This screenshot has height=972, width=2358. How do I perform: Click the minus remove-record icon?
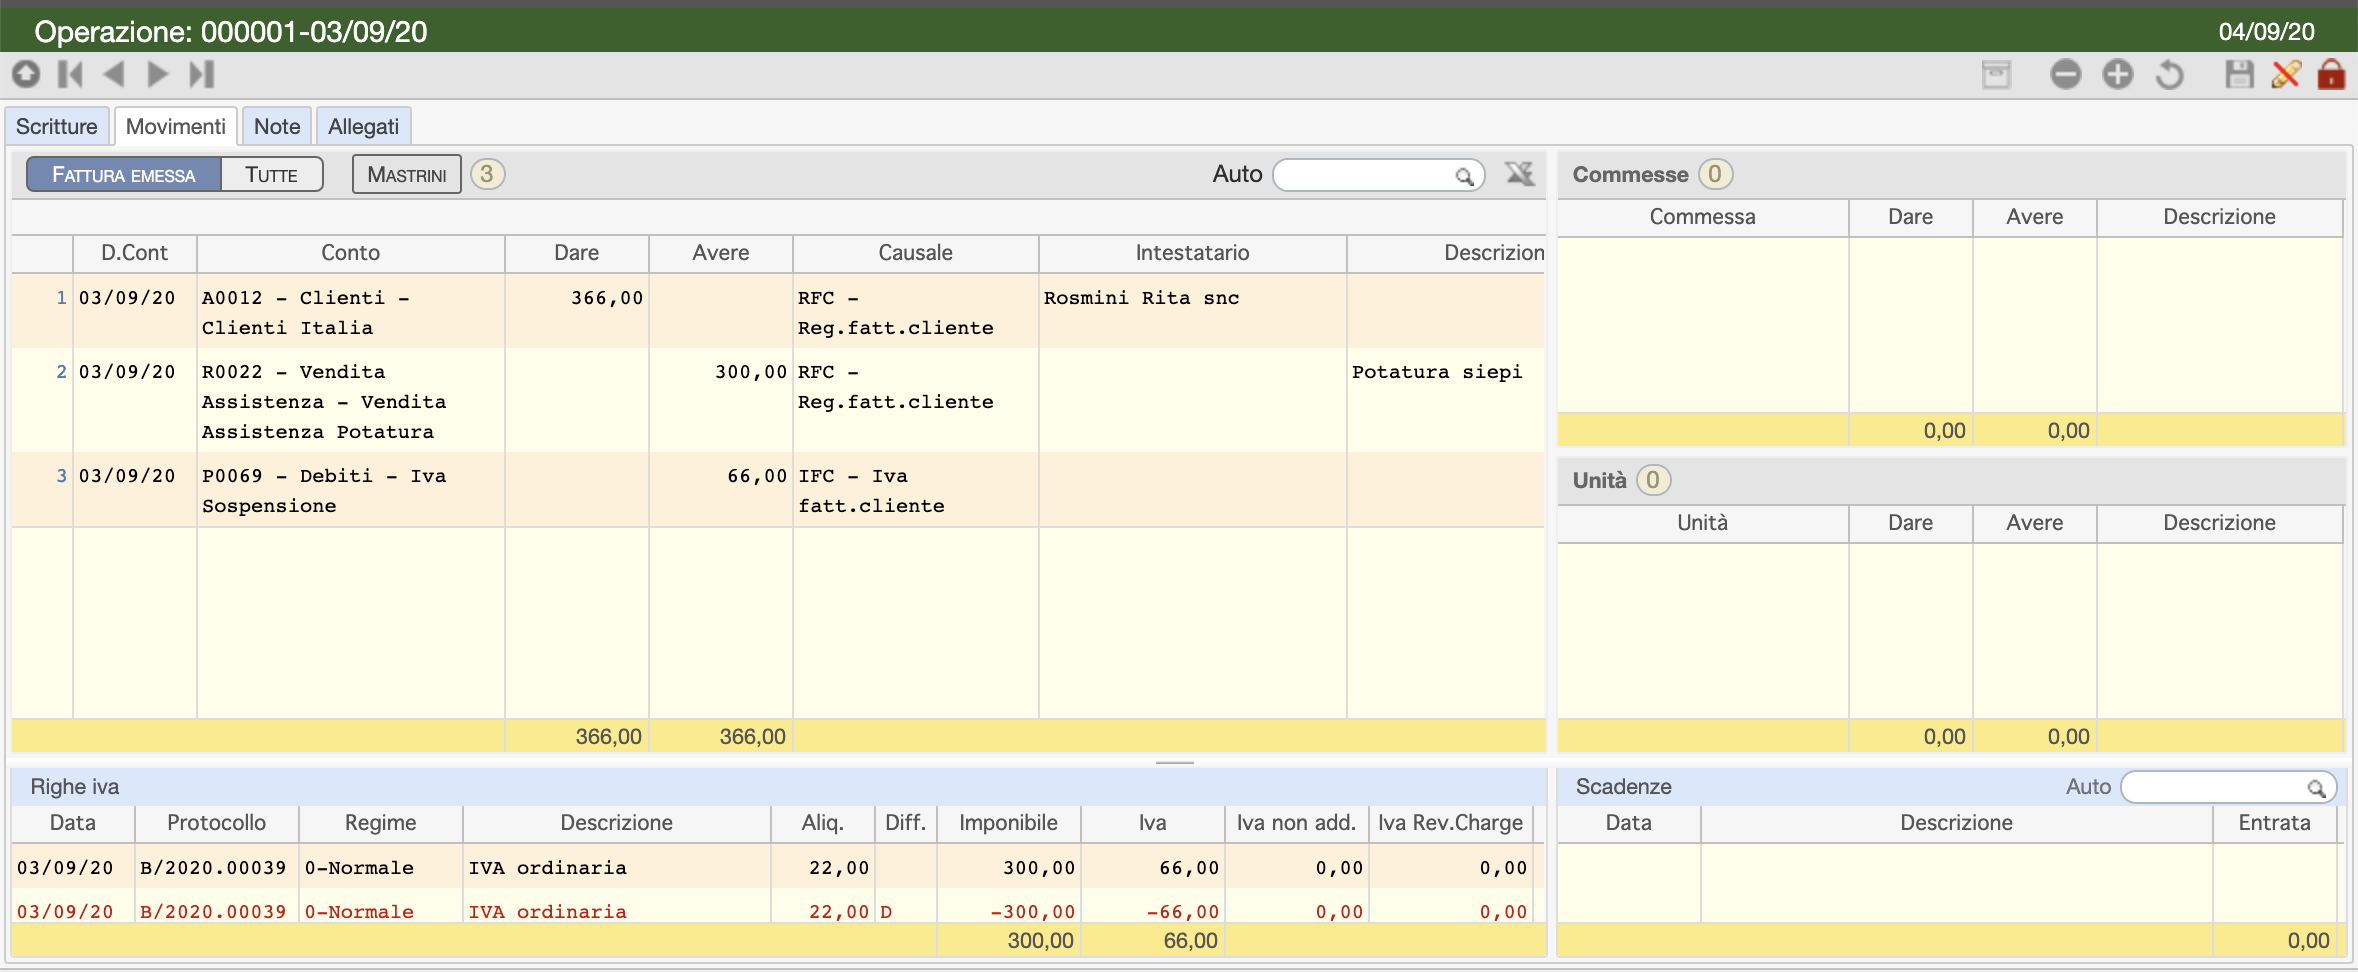pos(2065,75)
